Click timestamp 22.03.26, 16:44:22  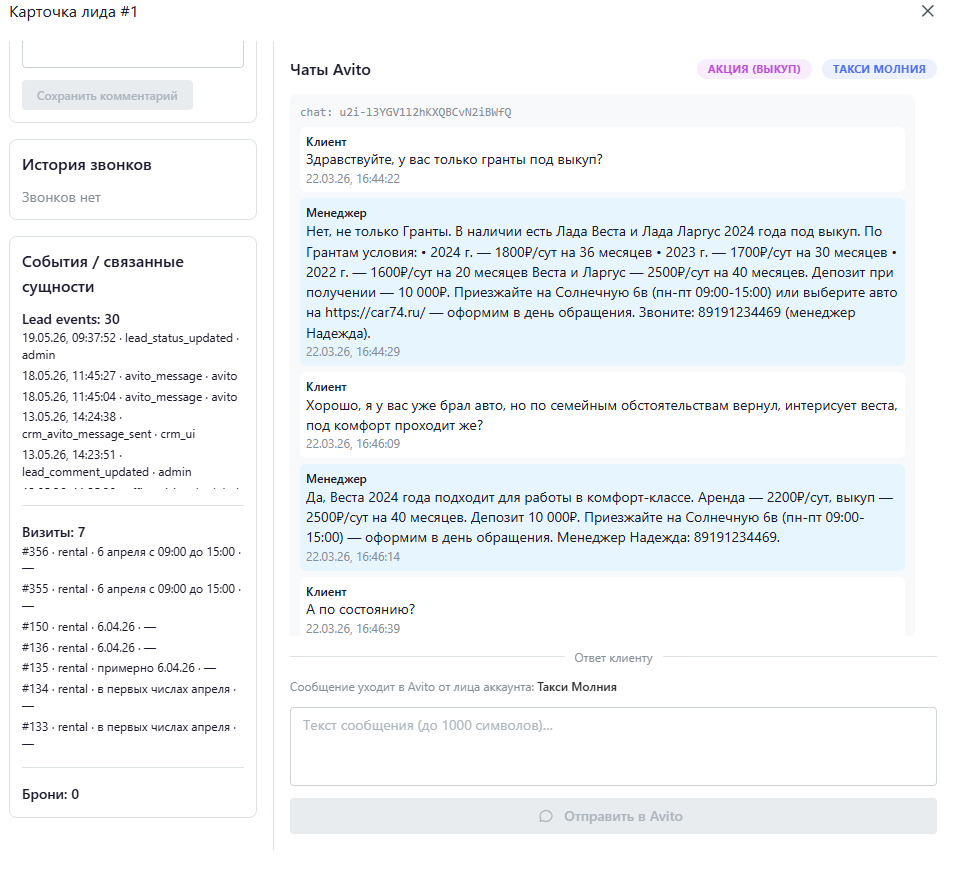pyautogui.click(x=353, y=179)
